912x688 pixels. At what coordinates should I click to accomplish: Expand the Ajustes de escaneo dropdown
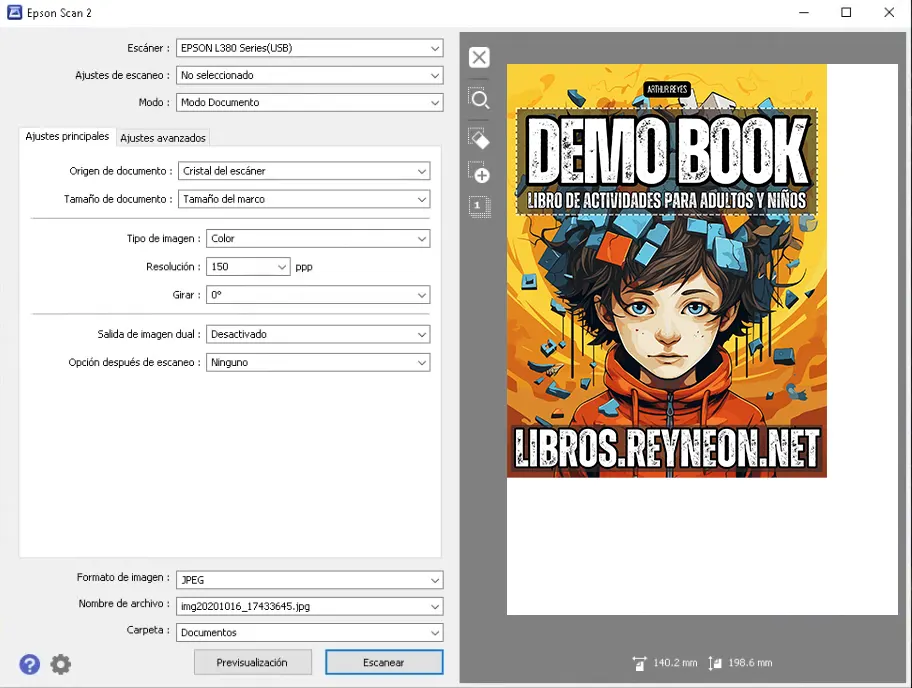309,76
